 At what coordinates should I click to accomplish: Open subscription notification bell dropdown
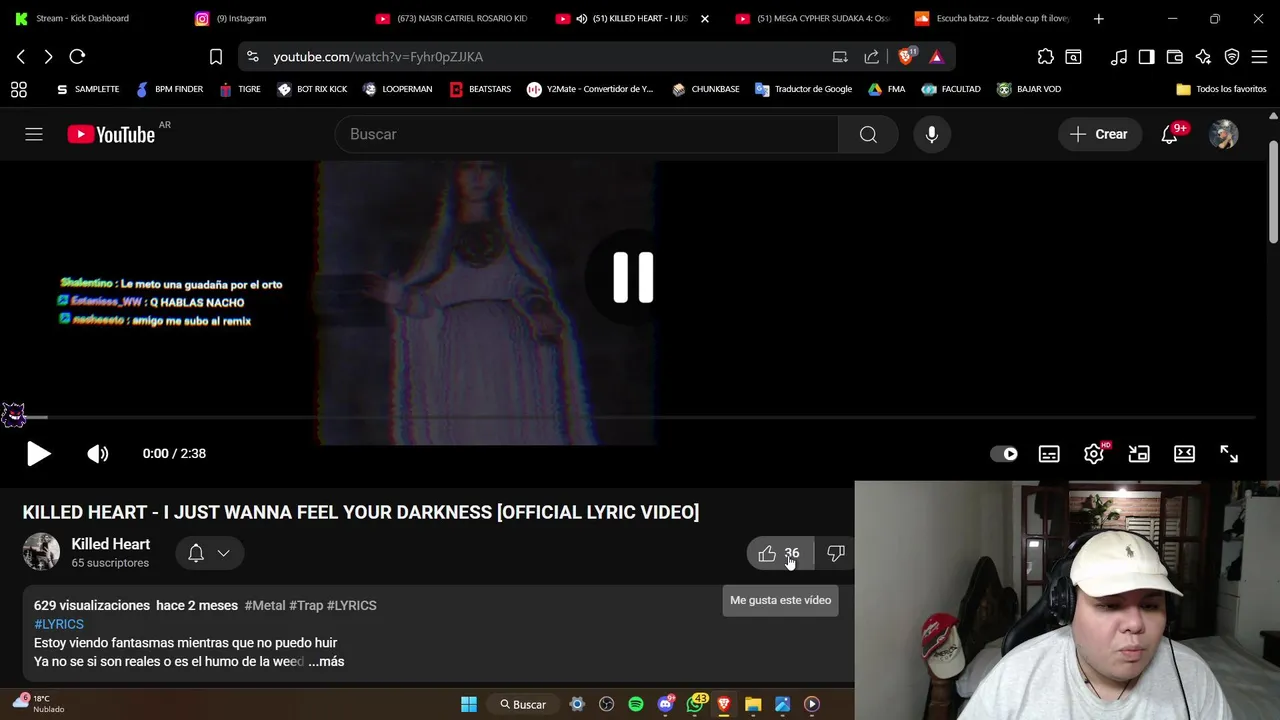click(x=210, y=553)
